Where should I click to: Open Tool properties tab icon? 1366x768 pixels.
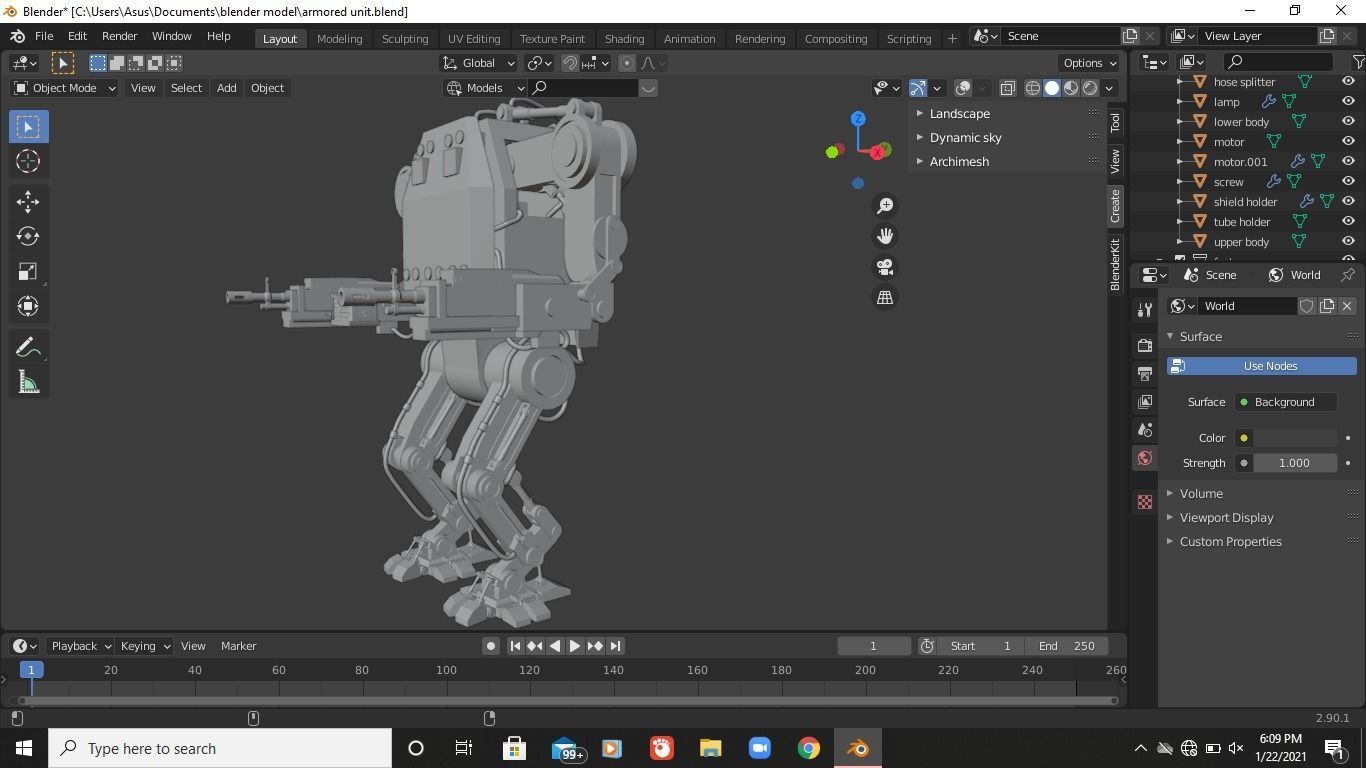1145,310
